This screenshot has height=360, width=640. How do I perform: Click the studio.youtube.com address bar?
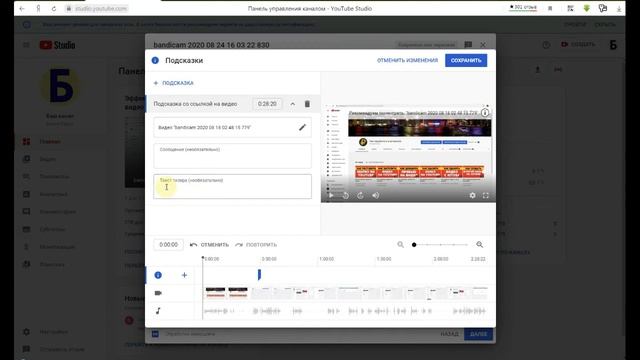100,8
